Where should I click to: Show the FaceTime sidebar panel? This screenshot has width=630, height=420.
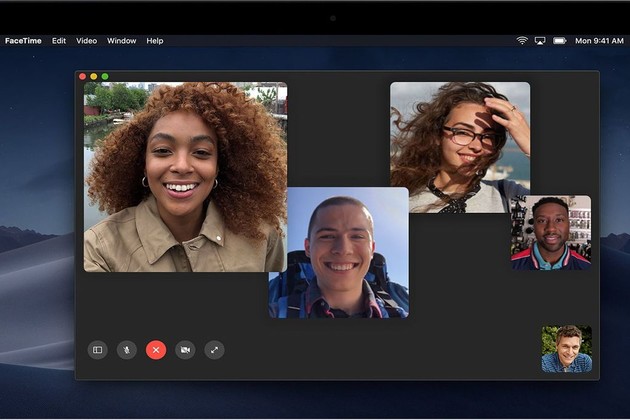coord(97,350)
